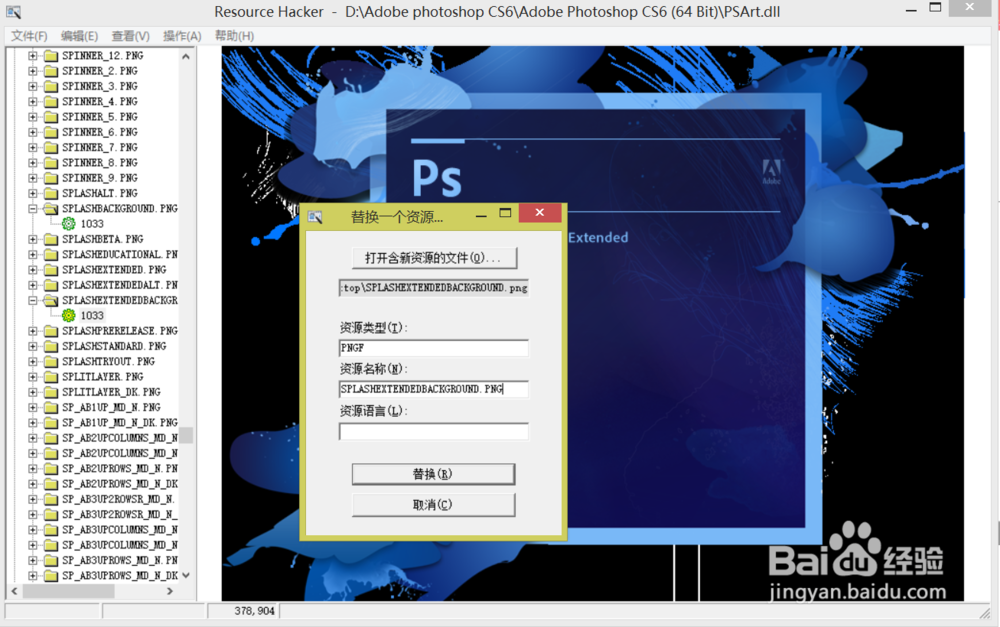The image size is (1000, 627).
Task: Open the 帮助(H) menu
Action: [x=234, y=36]
